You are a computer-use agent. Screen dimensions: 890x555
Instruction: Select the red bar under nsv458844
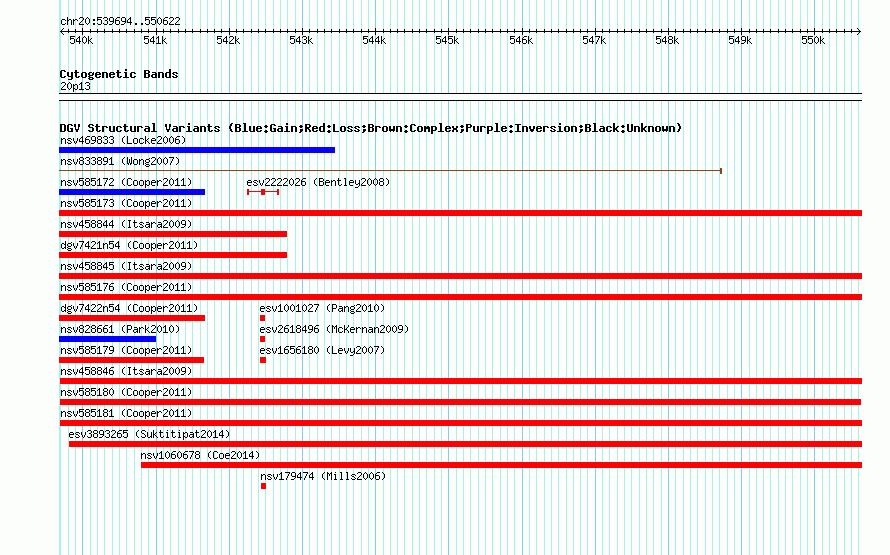173,234
